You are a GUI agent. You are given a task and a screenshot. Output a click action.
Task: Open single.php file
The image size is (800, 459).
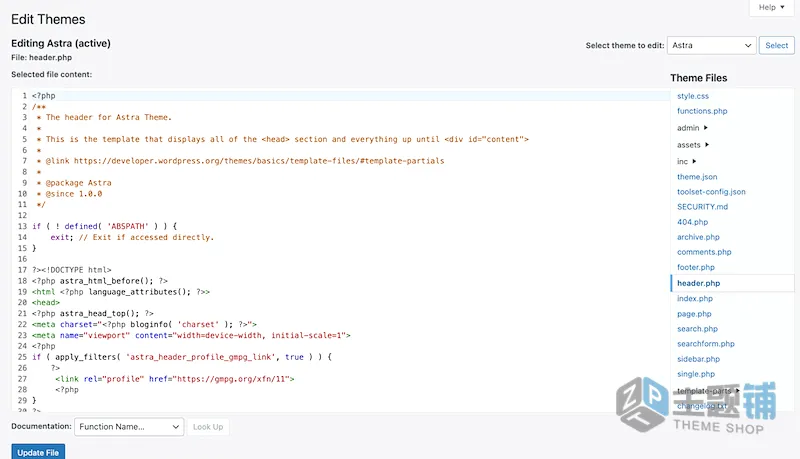(x=696, y=374)
